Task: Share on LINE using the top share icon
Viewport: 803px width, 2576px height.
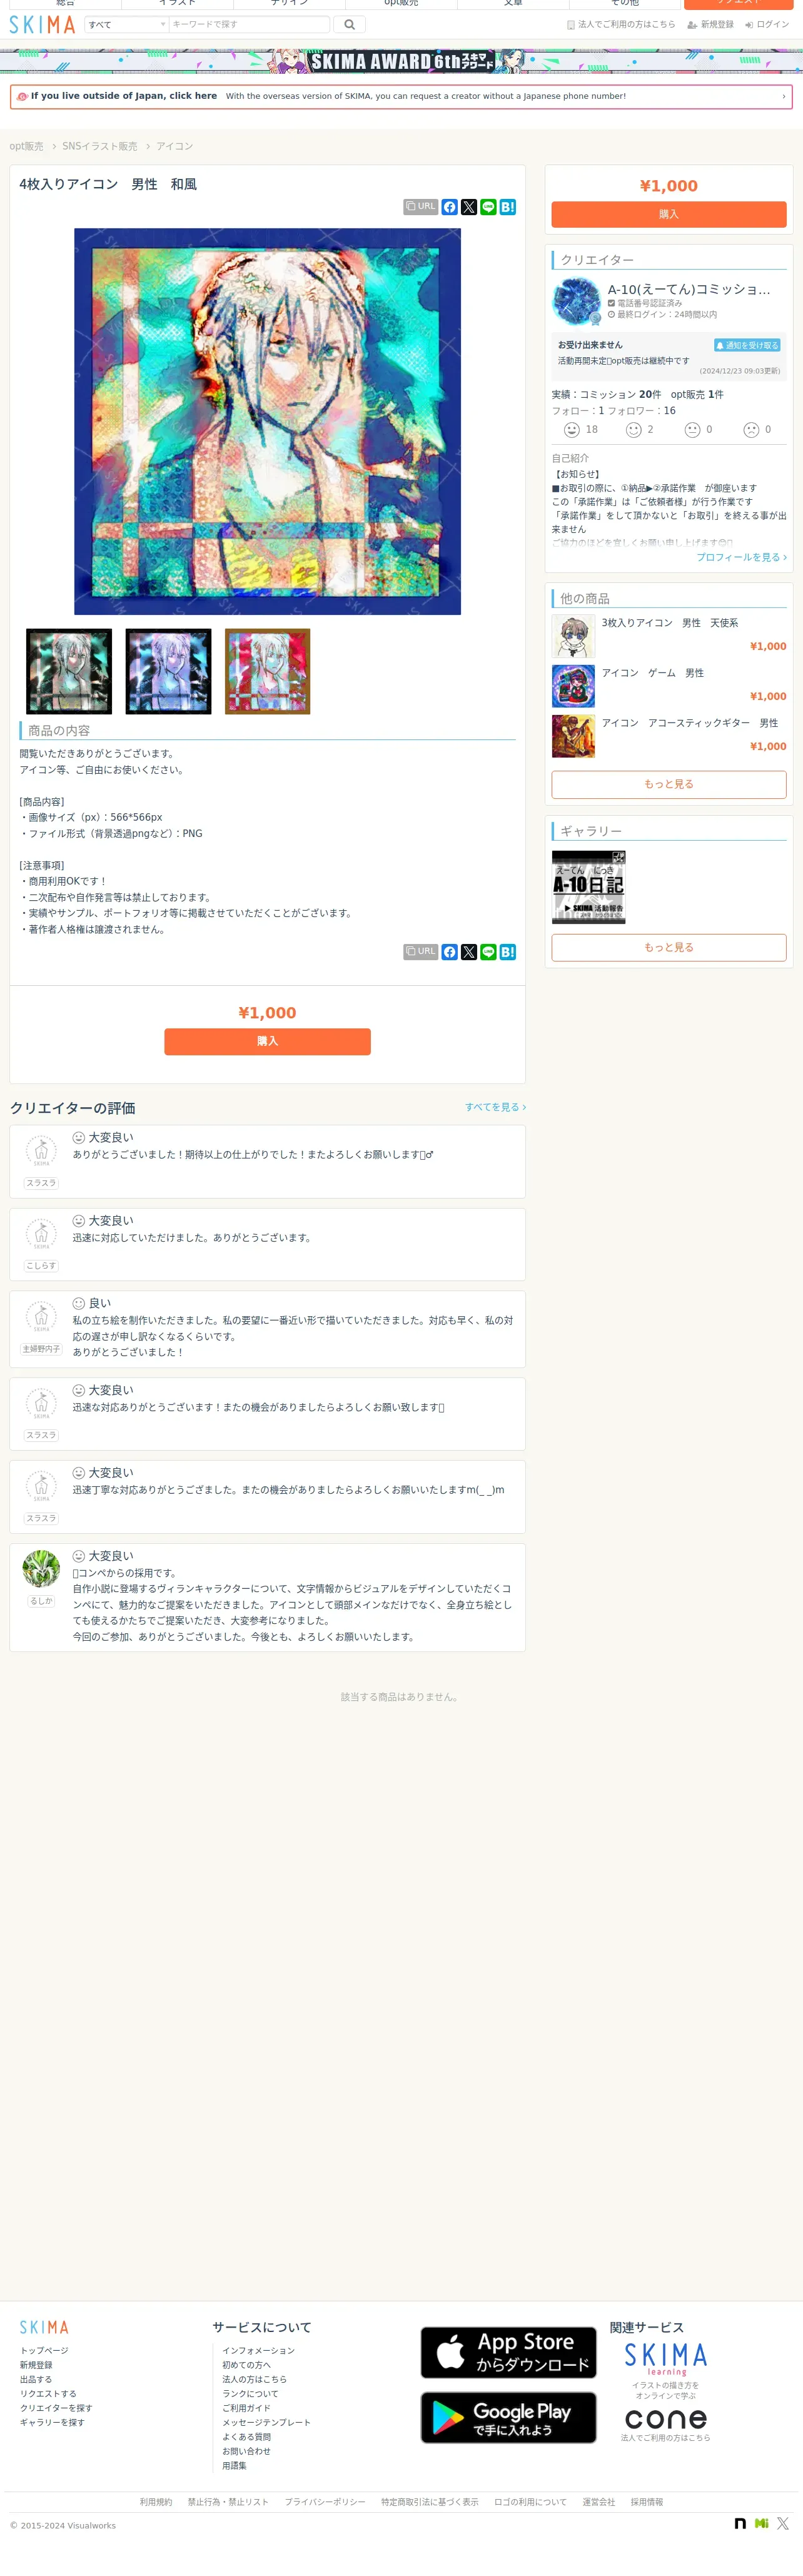Action: pyautogui.click(x=488, y=207)
